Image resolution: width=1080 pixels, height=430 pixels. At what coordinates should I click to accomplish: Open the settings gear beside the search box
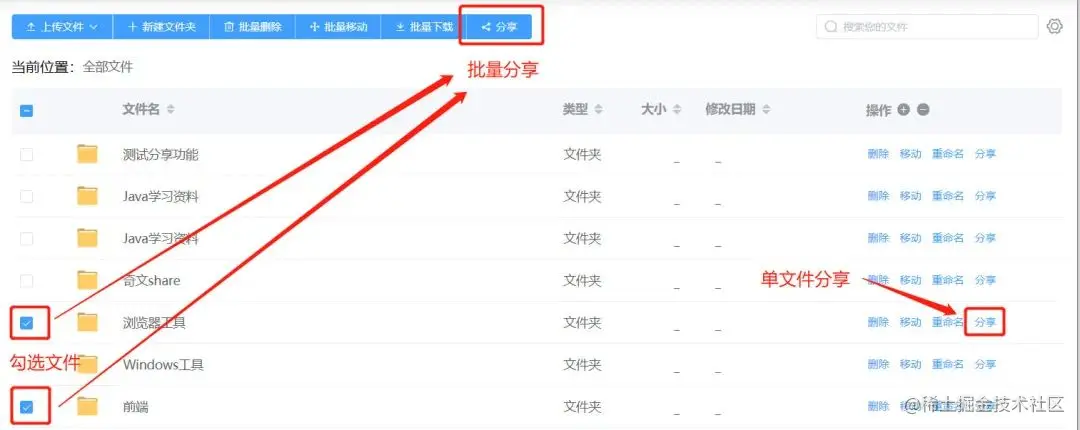[x=1055, y=26]
